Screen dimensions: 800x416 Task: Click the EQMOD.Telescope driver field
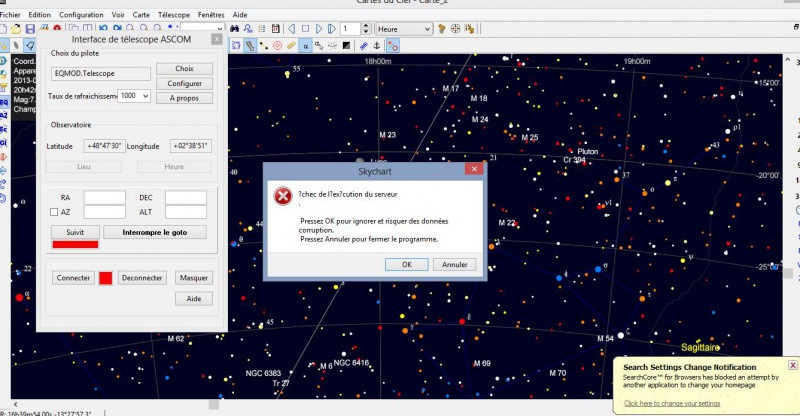pos(101,74)
